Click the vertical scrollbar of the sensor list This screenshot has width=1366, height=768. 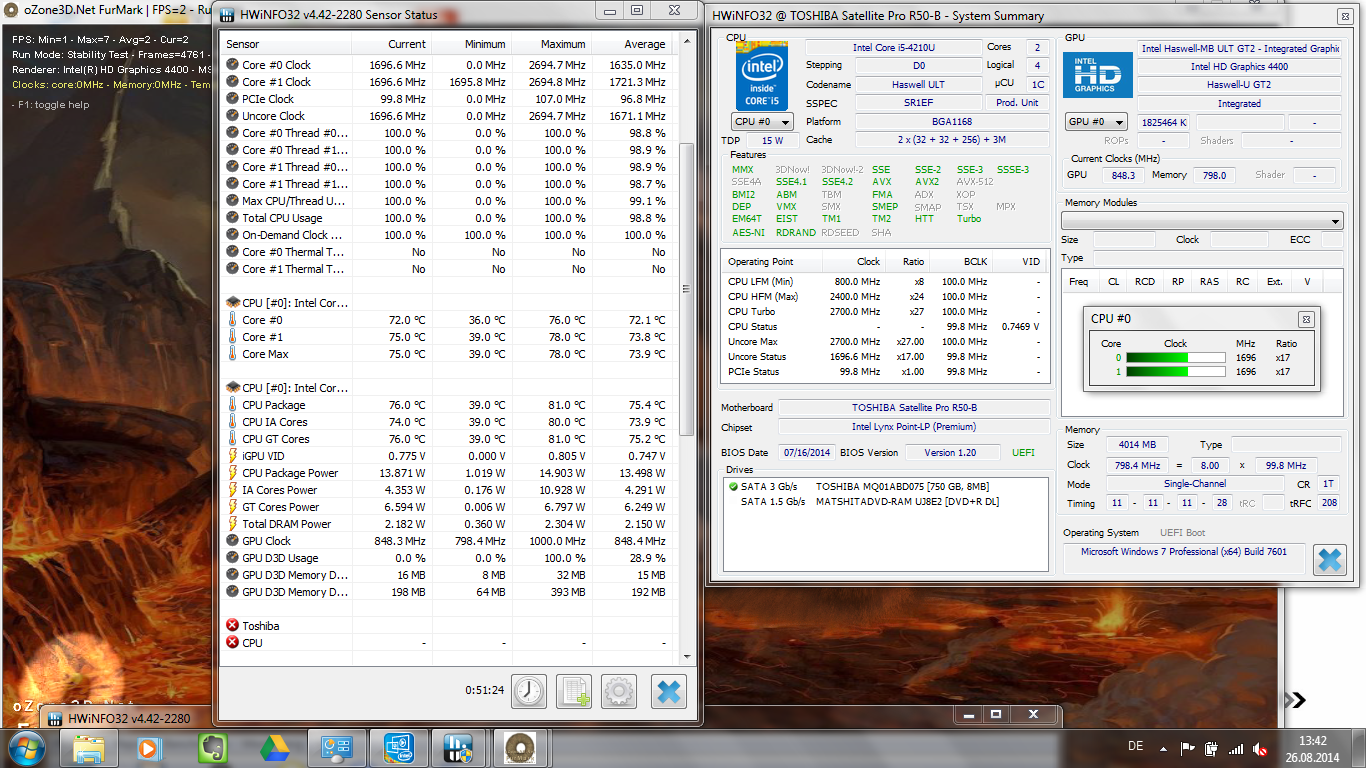tap(686, 290)
